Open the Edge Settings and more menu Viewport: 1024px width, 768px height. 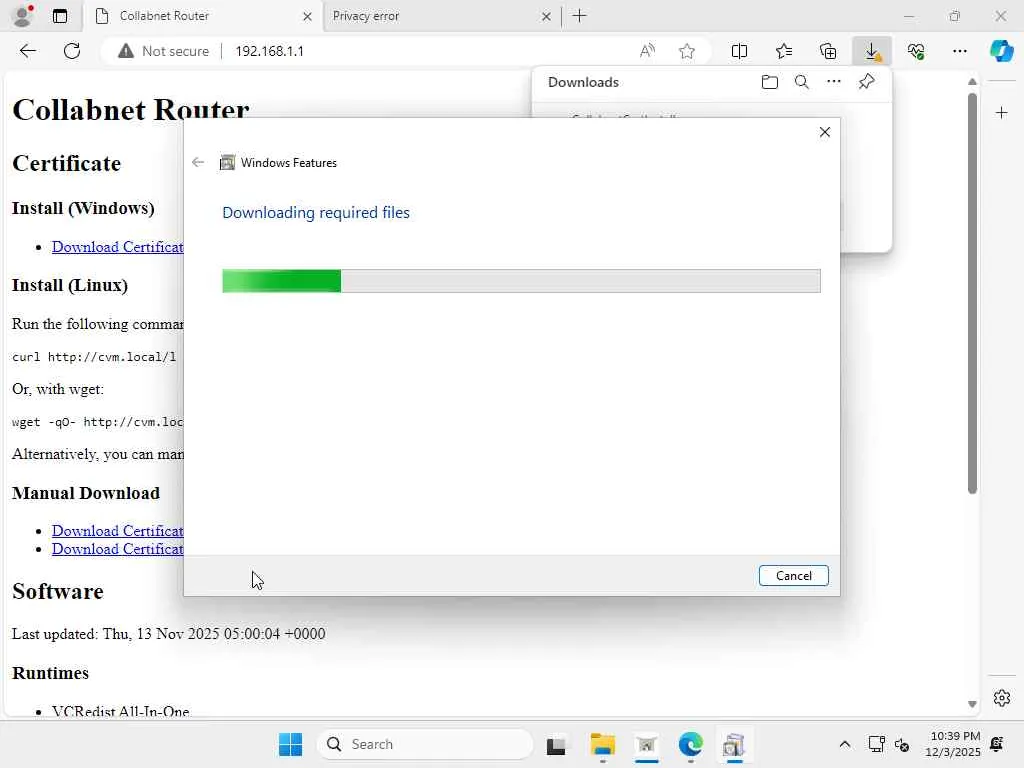(959, 51)
